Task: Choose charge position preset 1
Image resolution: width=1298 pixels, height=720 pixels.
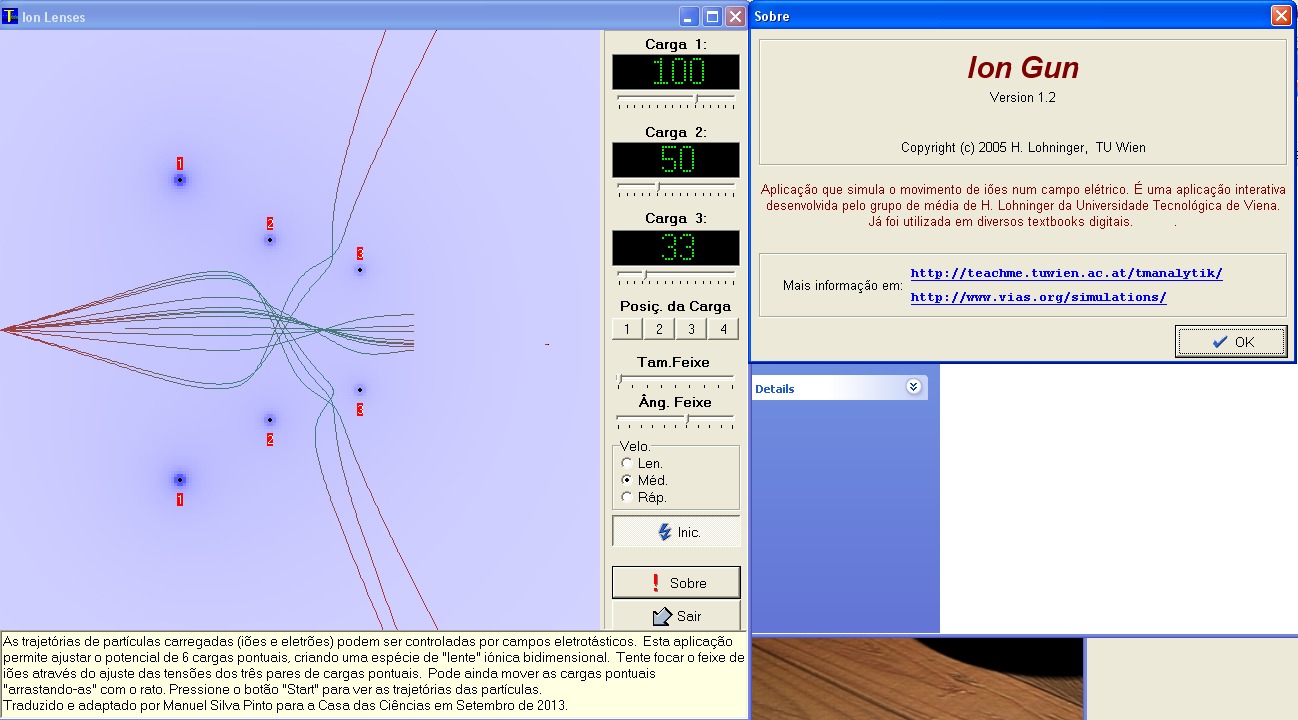Action: pos(626,329)
